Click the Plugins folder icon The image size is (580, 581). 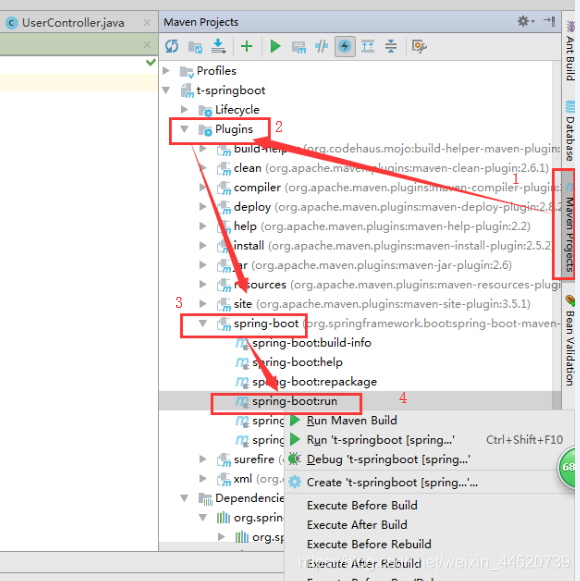(x=205, y=130)
